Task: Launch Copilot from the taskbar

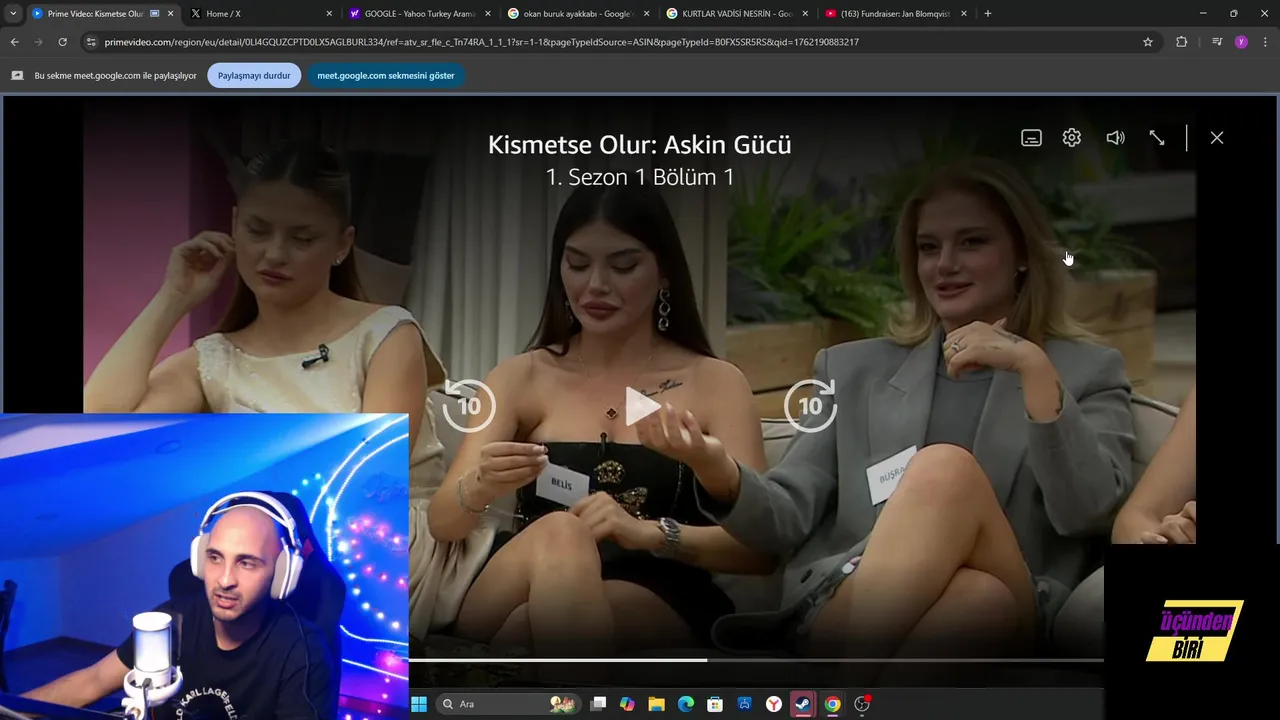Action: pyautogui.click(x=627, y=704)
